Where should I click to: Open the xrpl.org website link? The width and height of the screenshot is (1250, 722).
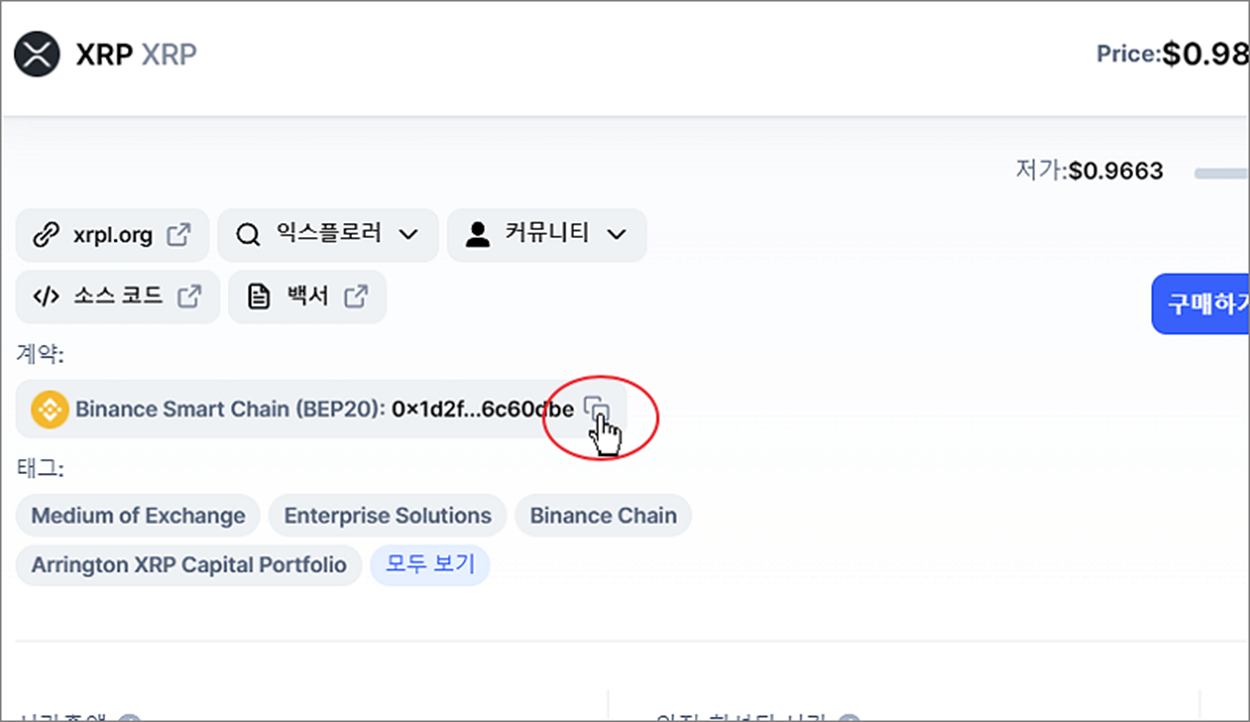coord(112,236)
